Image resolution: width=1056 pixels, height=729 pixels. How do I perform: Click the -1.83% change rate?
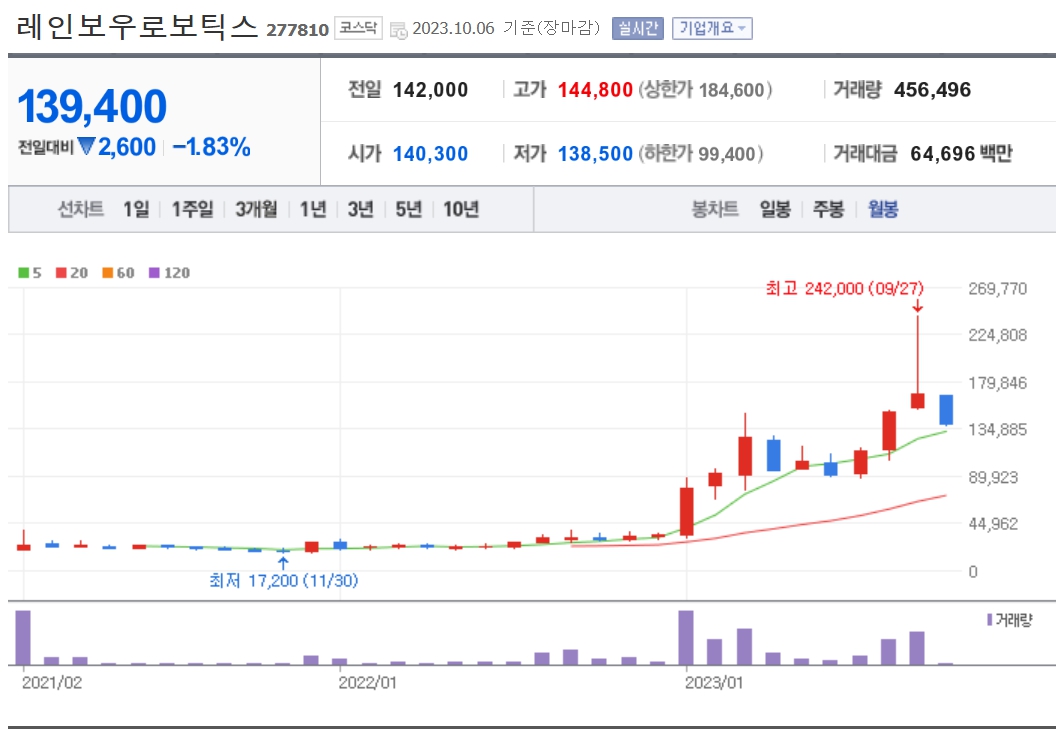211,147
